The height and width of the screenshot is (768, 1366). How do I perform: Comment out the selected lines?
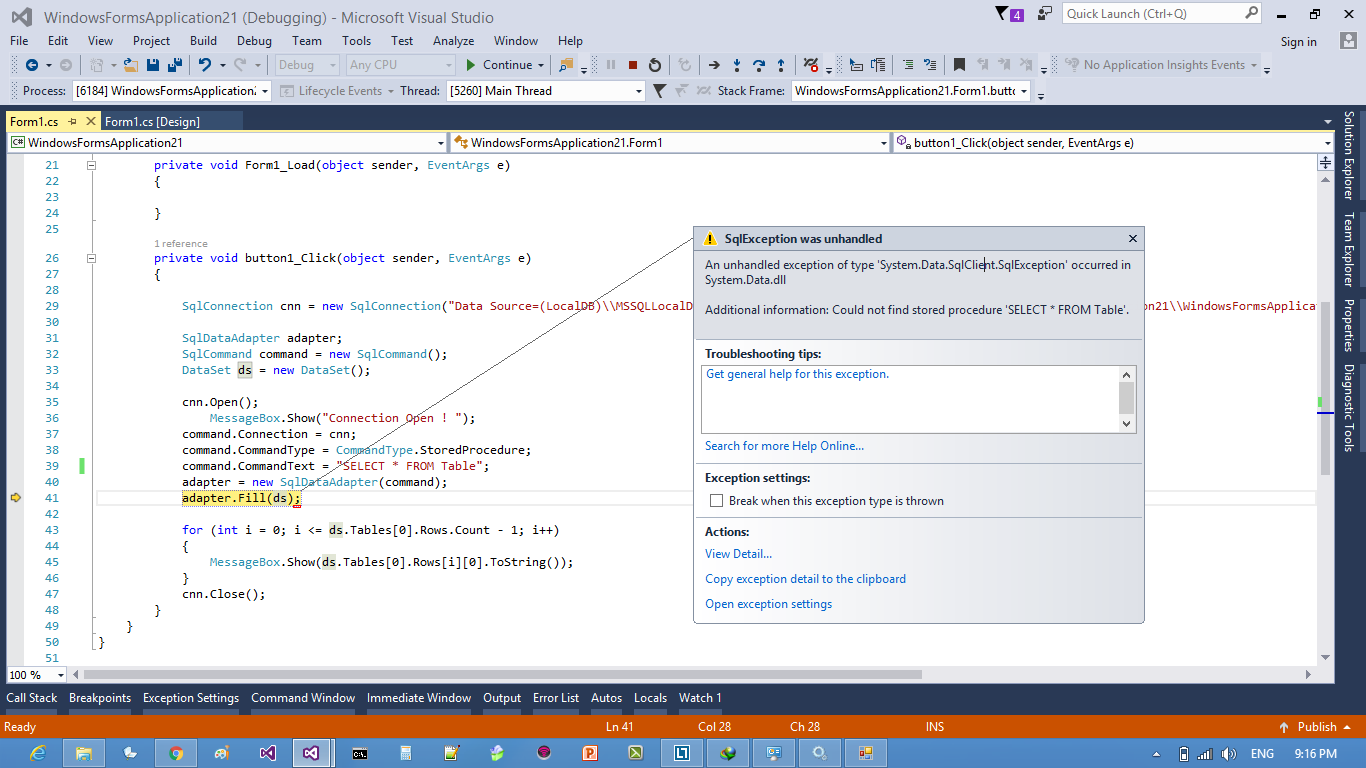(x=907, y=65)
